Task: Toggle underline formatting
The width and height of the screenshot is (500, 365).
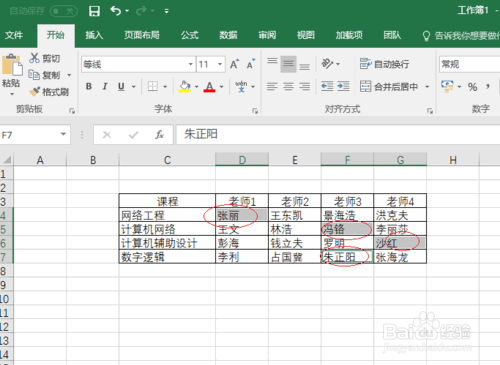Action: [x=121, y=87]
